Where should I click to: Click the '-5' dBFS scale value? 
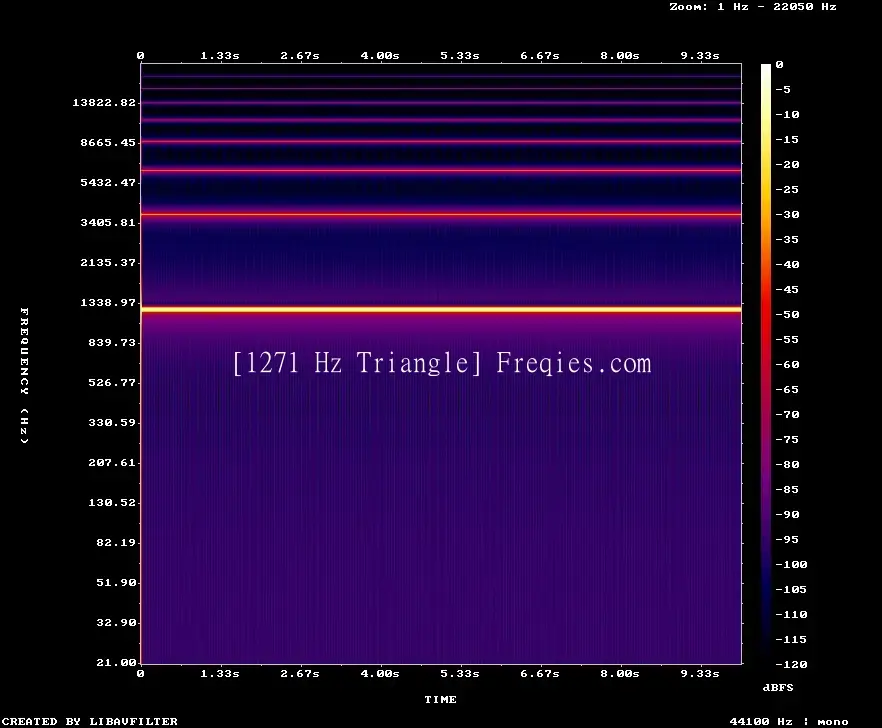coord(783,89)
